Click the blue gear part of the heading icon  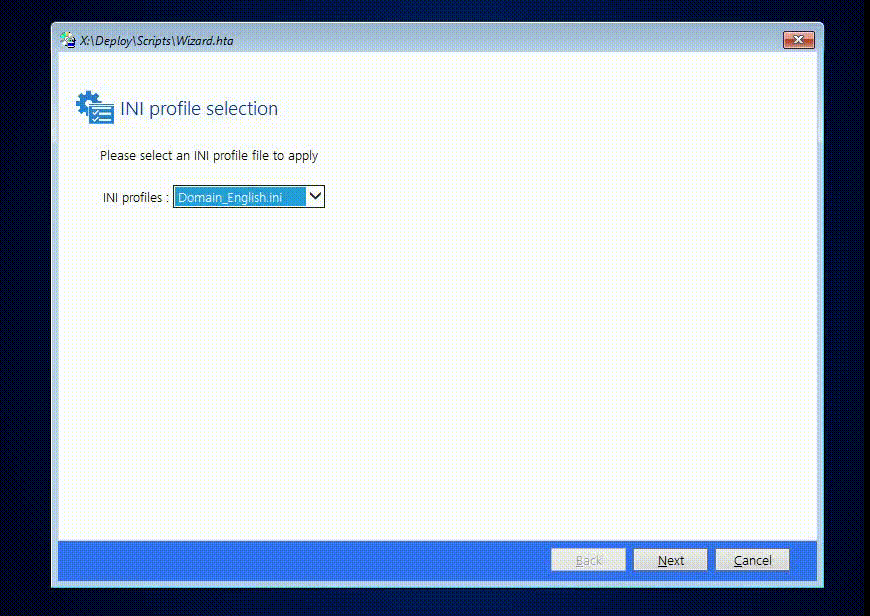tap(85, 100)
